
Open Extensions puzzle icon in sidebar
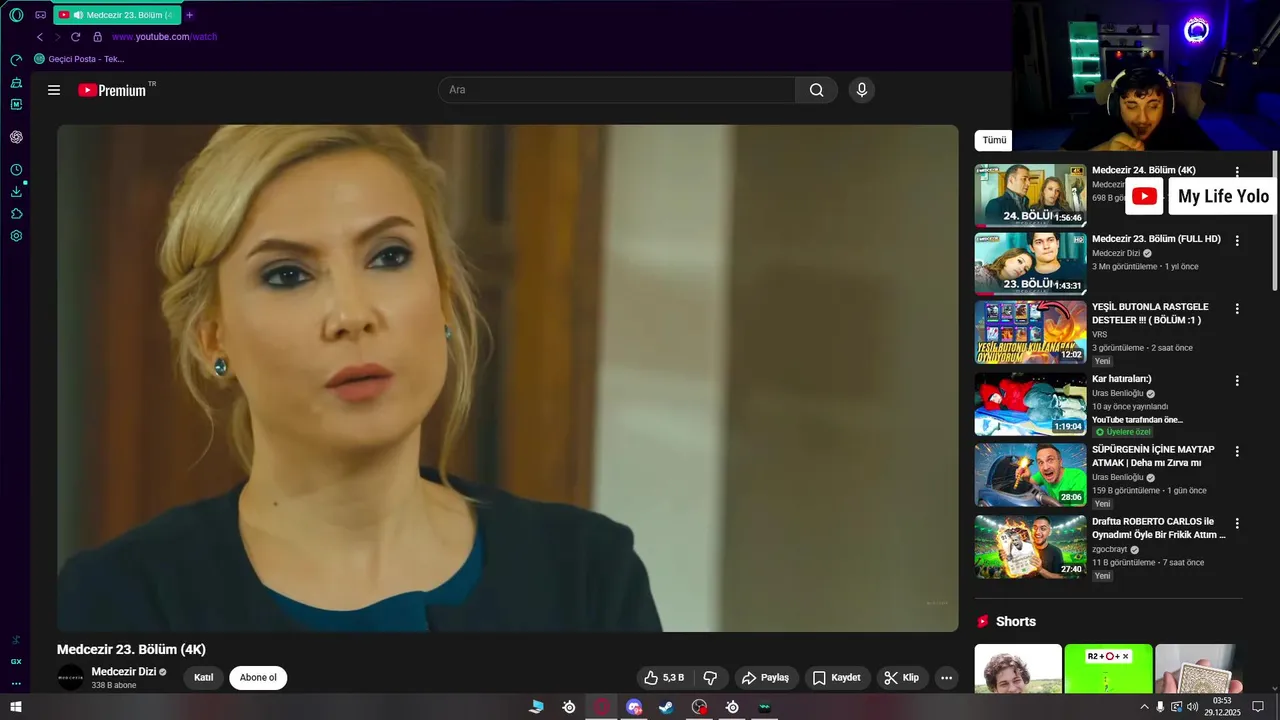(16, 214)
